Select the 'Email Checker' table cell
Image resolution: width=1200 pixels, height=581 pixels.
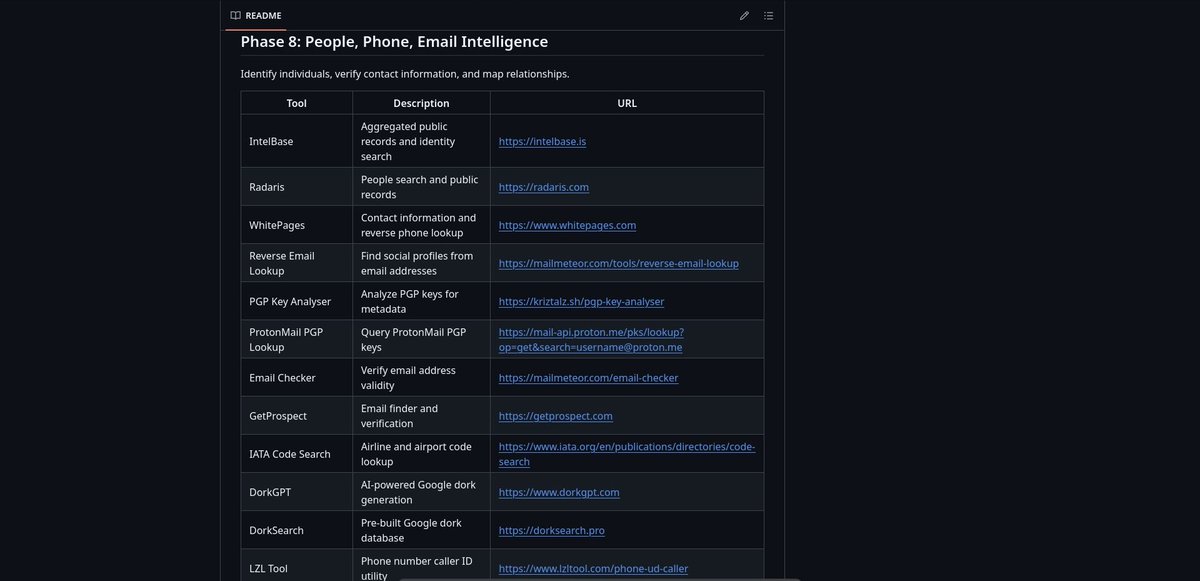click(297, 378)
